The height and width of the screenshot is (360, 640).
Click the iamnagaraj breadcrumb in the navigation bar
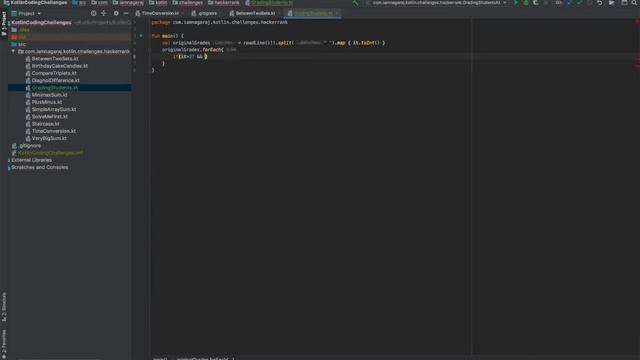[x=128, y=3]
